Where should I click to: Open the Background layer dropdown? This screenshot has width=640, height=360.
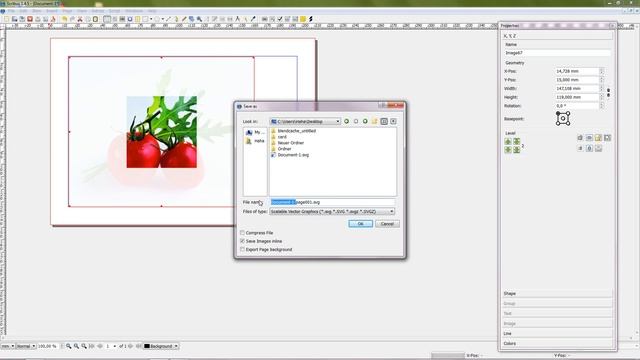[161, 346]
